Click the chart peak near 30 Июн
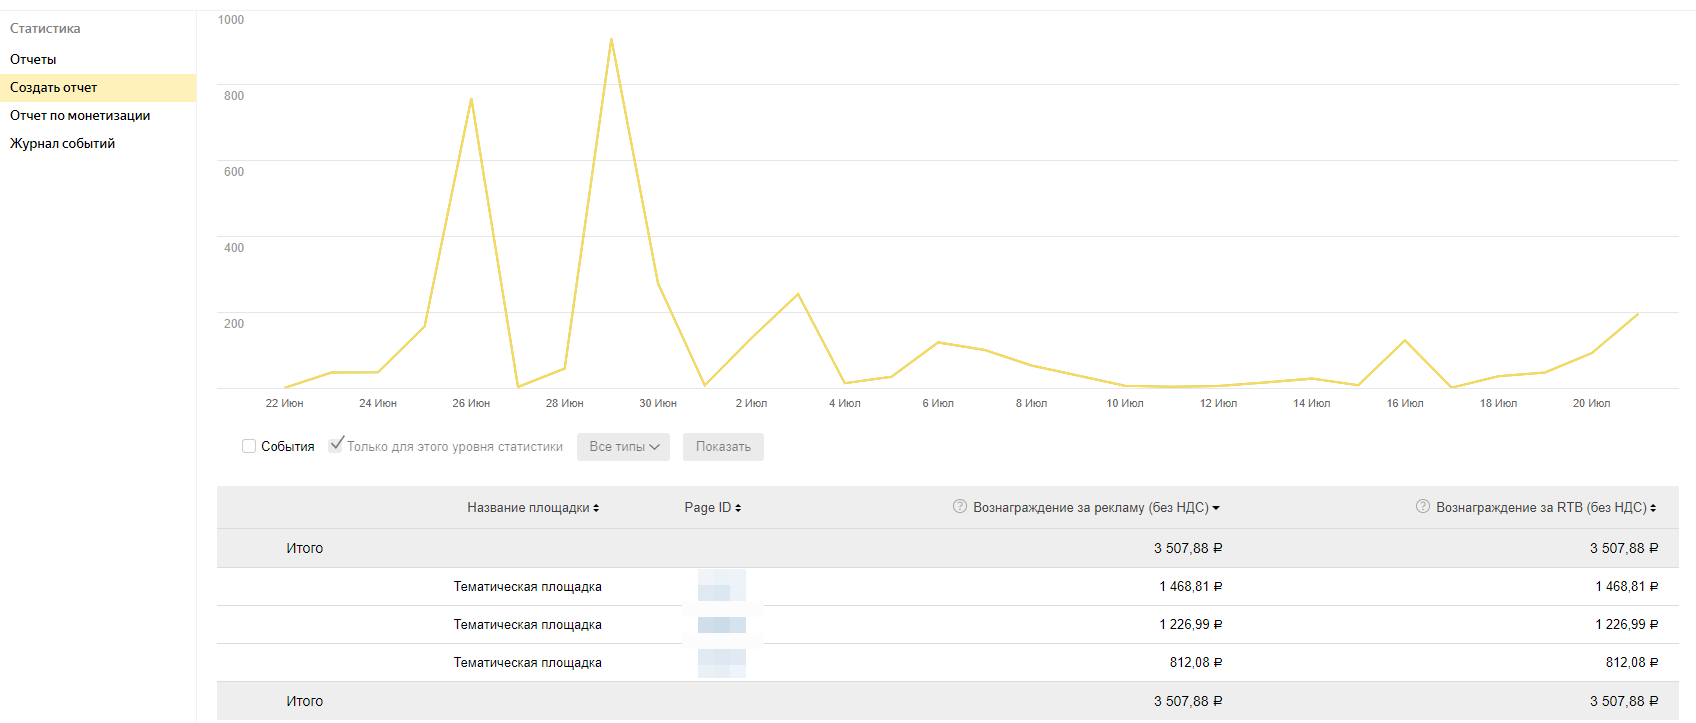This screenshot has width=1696, height=723. pyautogui.click(x=611, y=40)
